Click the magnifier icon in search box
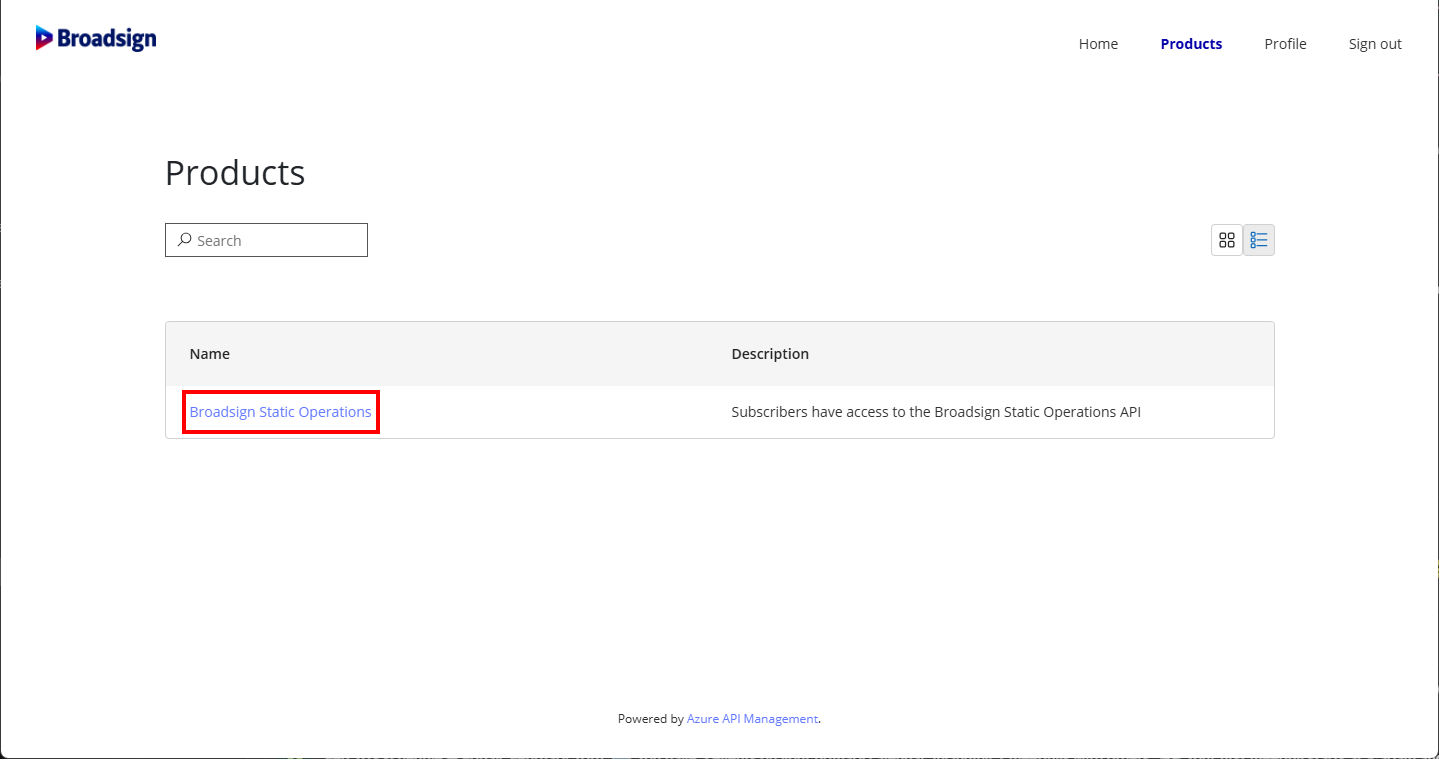 click(184, 240)
